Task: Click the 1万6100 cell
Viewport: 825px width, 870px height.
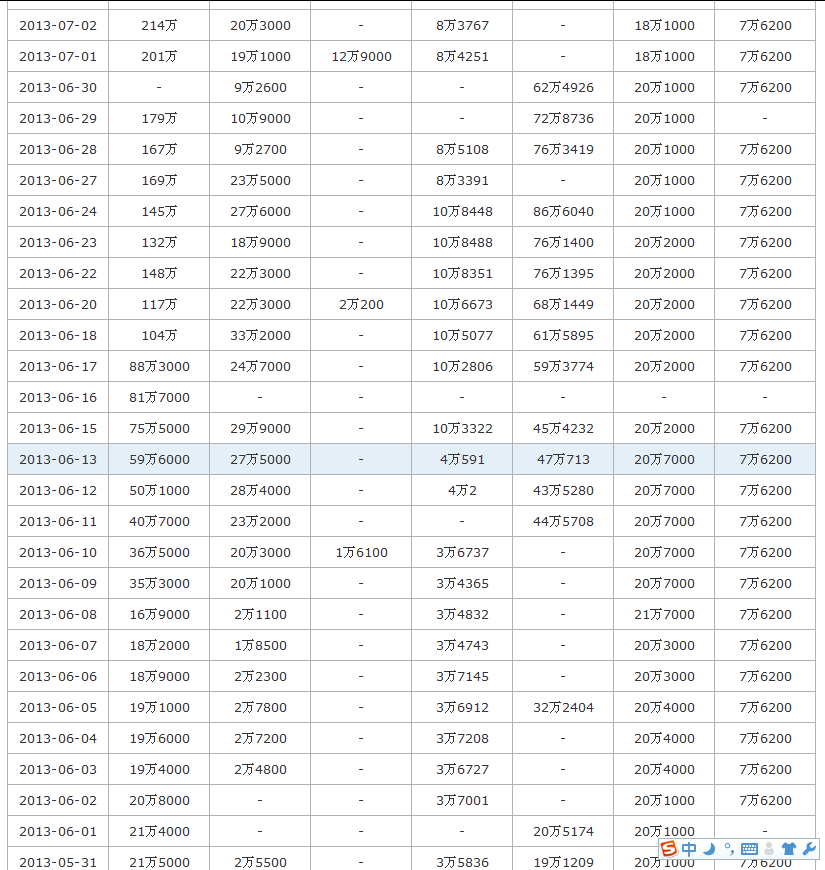Action: 361,553
